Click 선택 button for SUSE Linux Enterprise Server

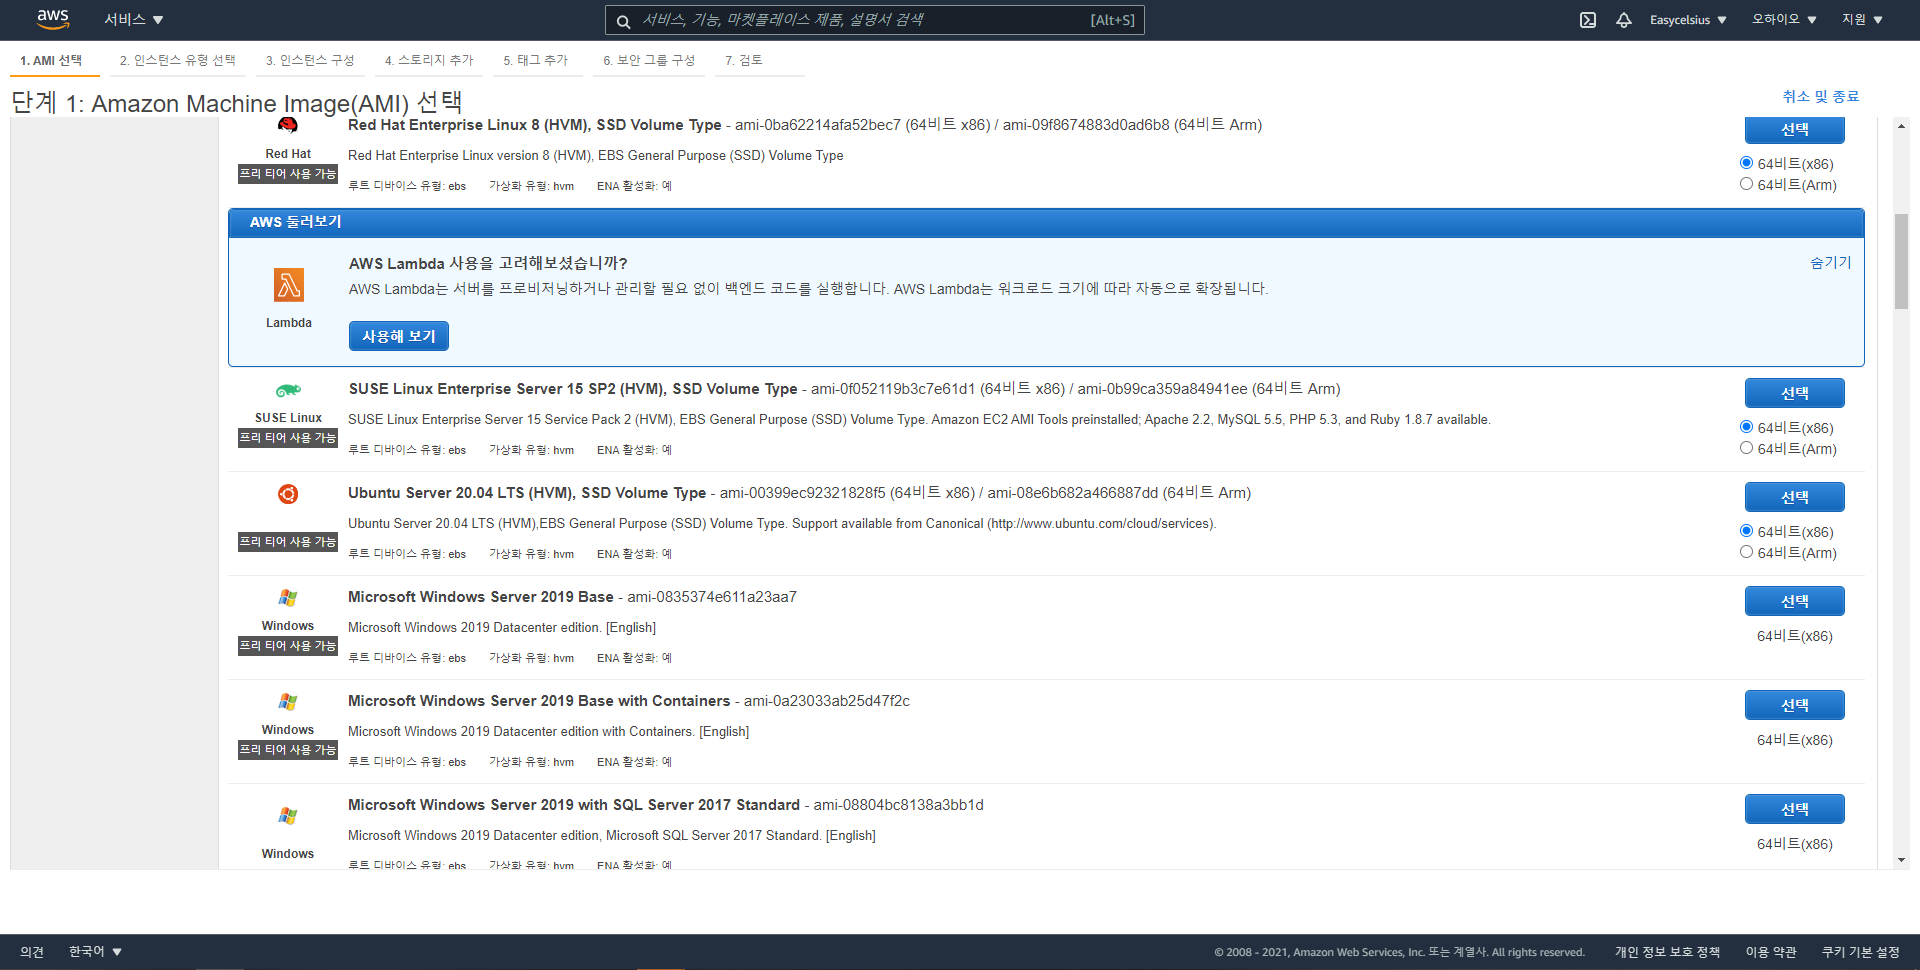(x=1794, y=393)
